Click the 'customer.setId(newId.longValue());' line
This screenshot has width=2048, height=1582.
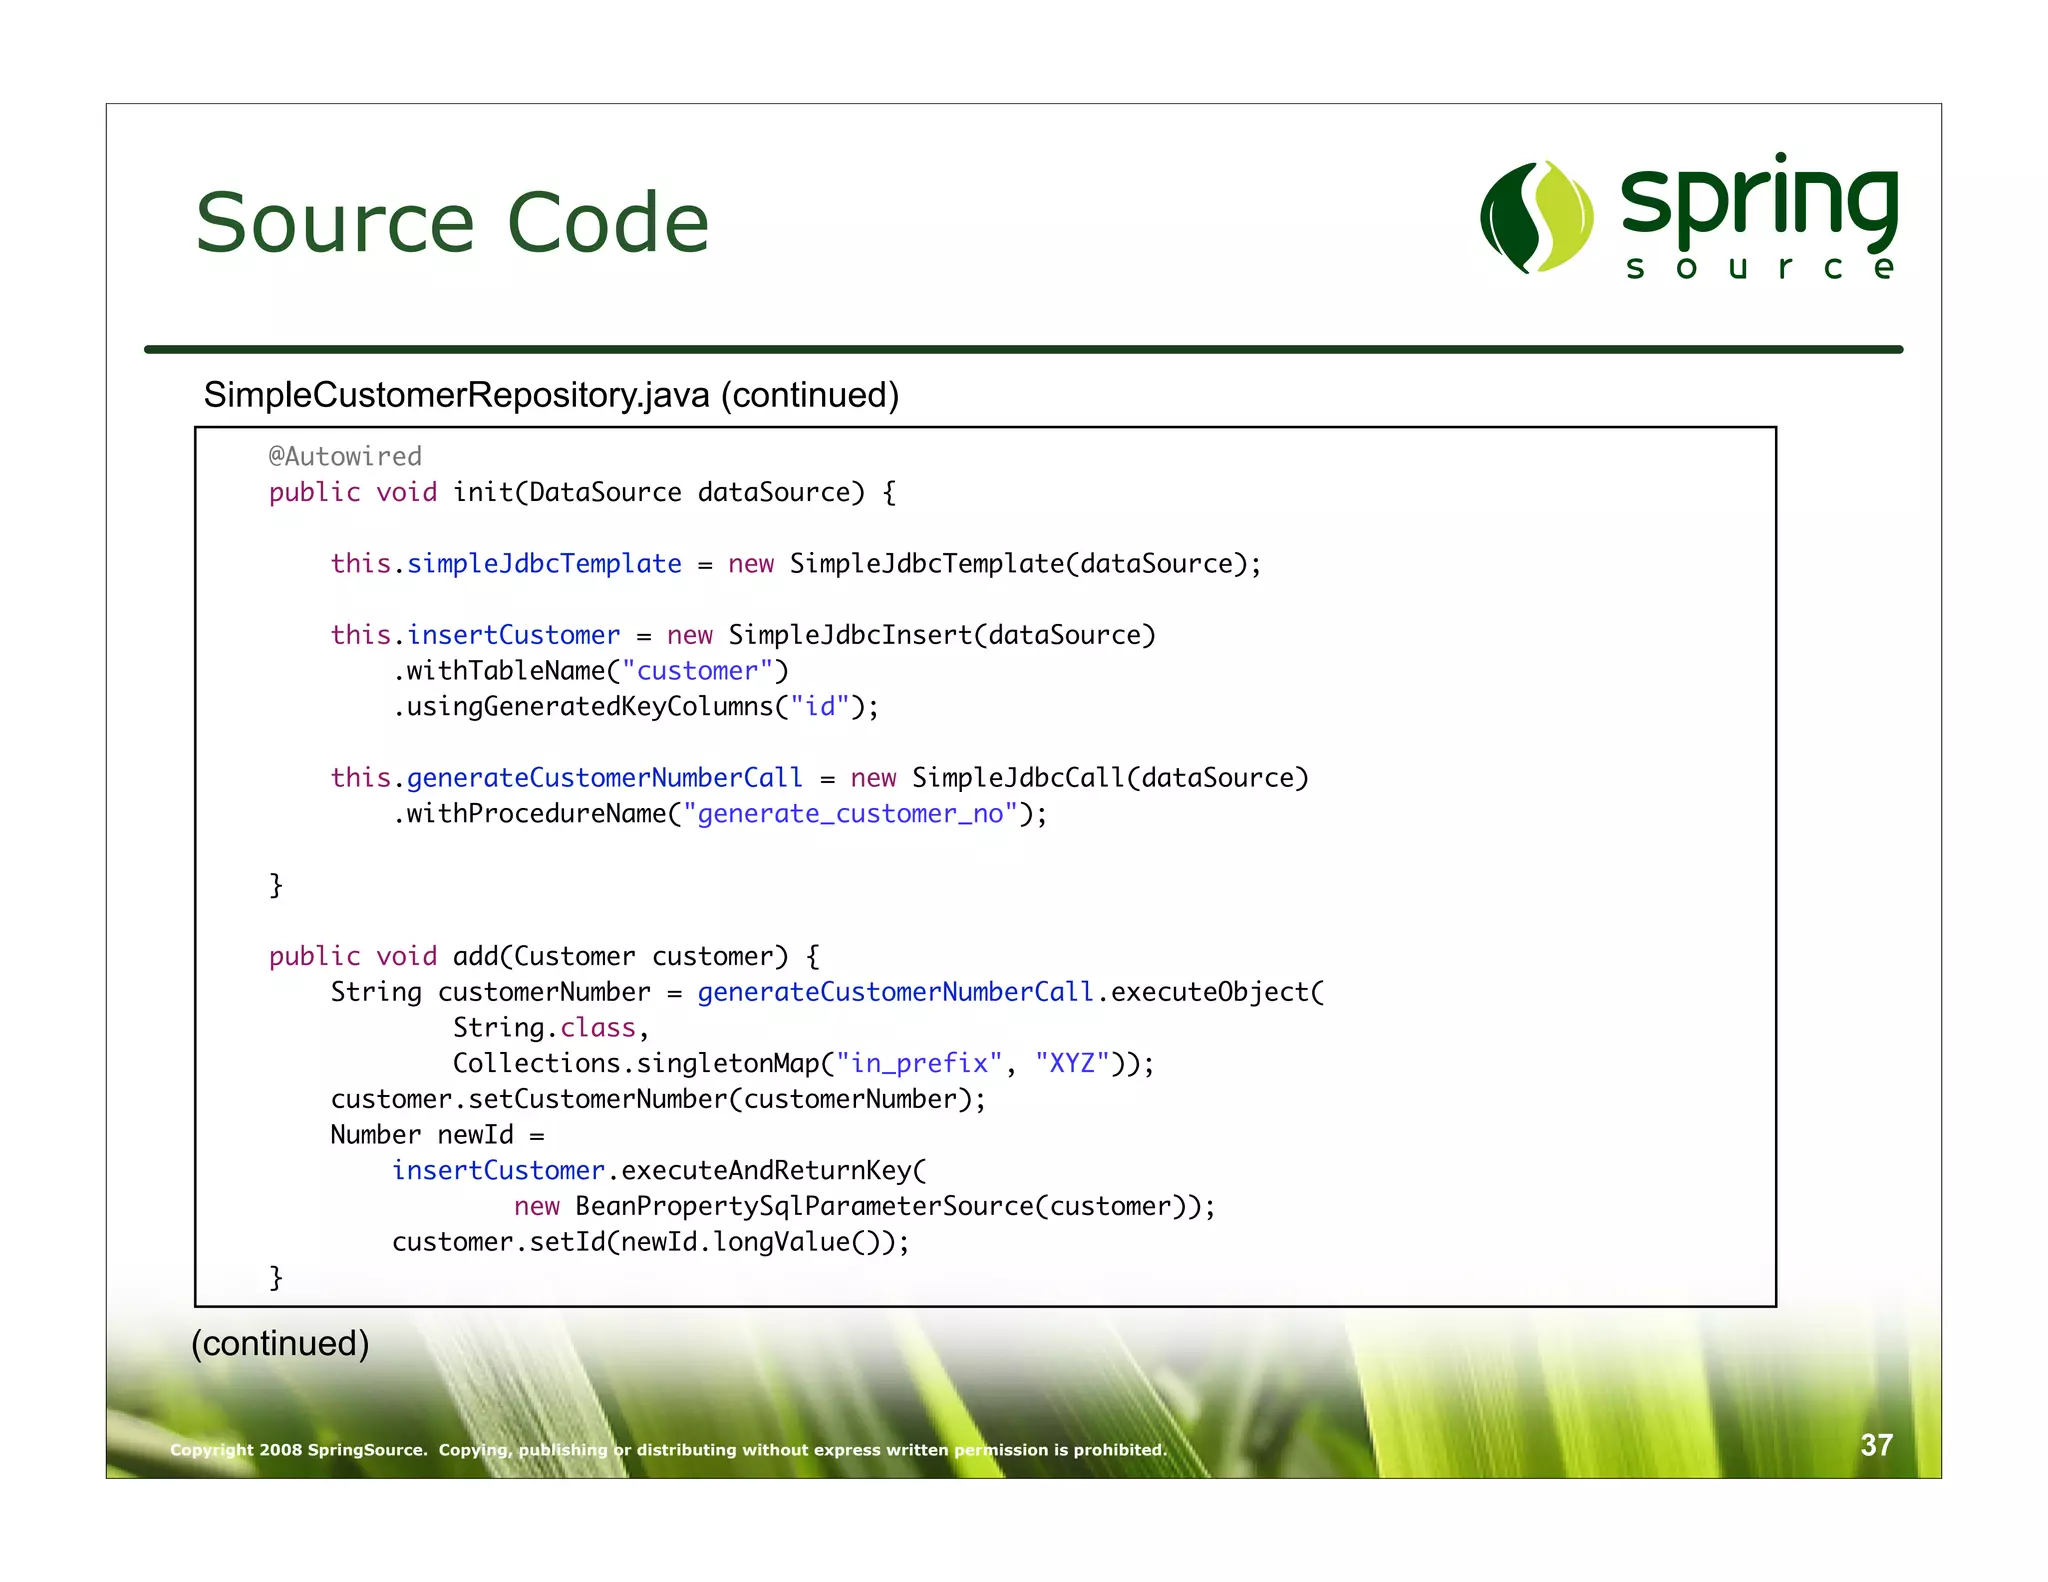pos(651,1242)
